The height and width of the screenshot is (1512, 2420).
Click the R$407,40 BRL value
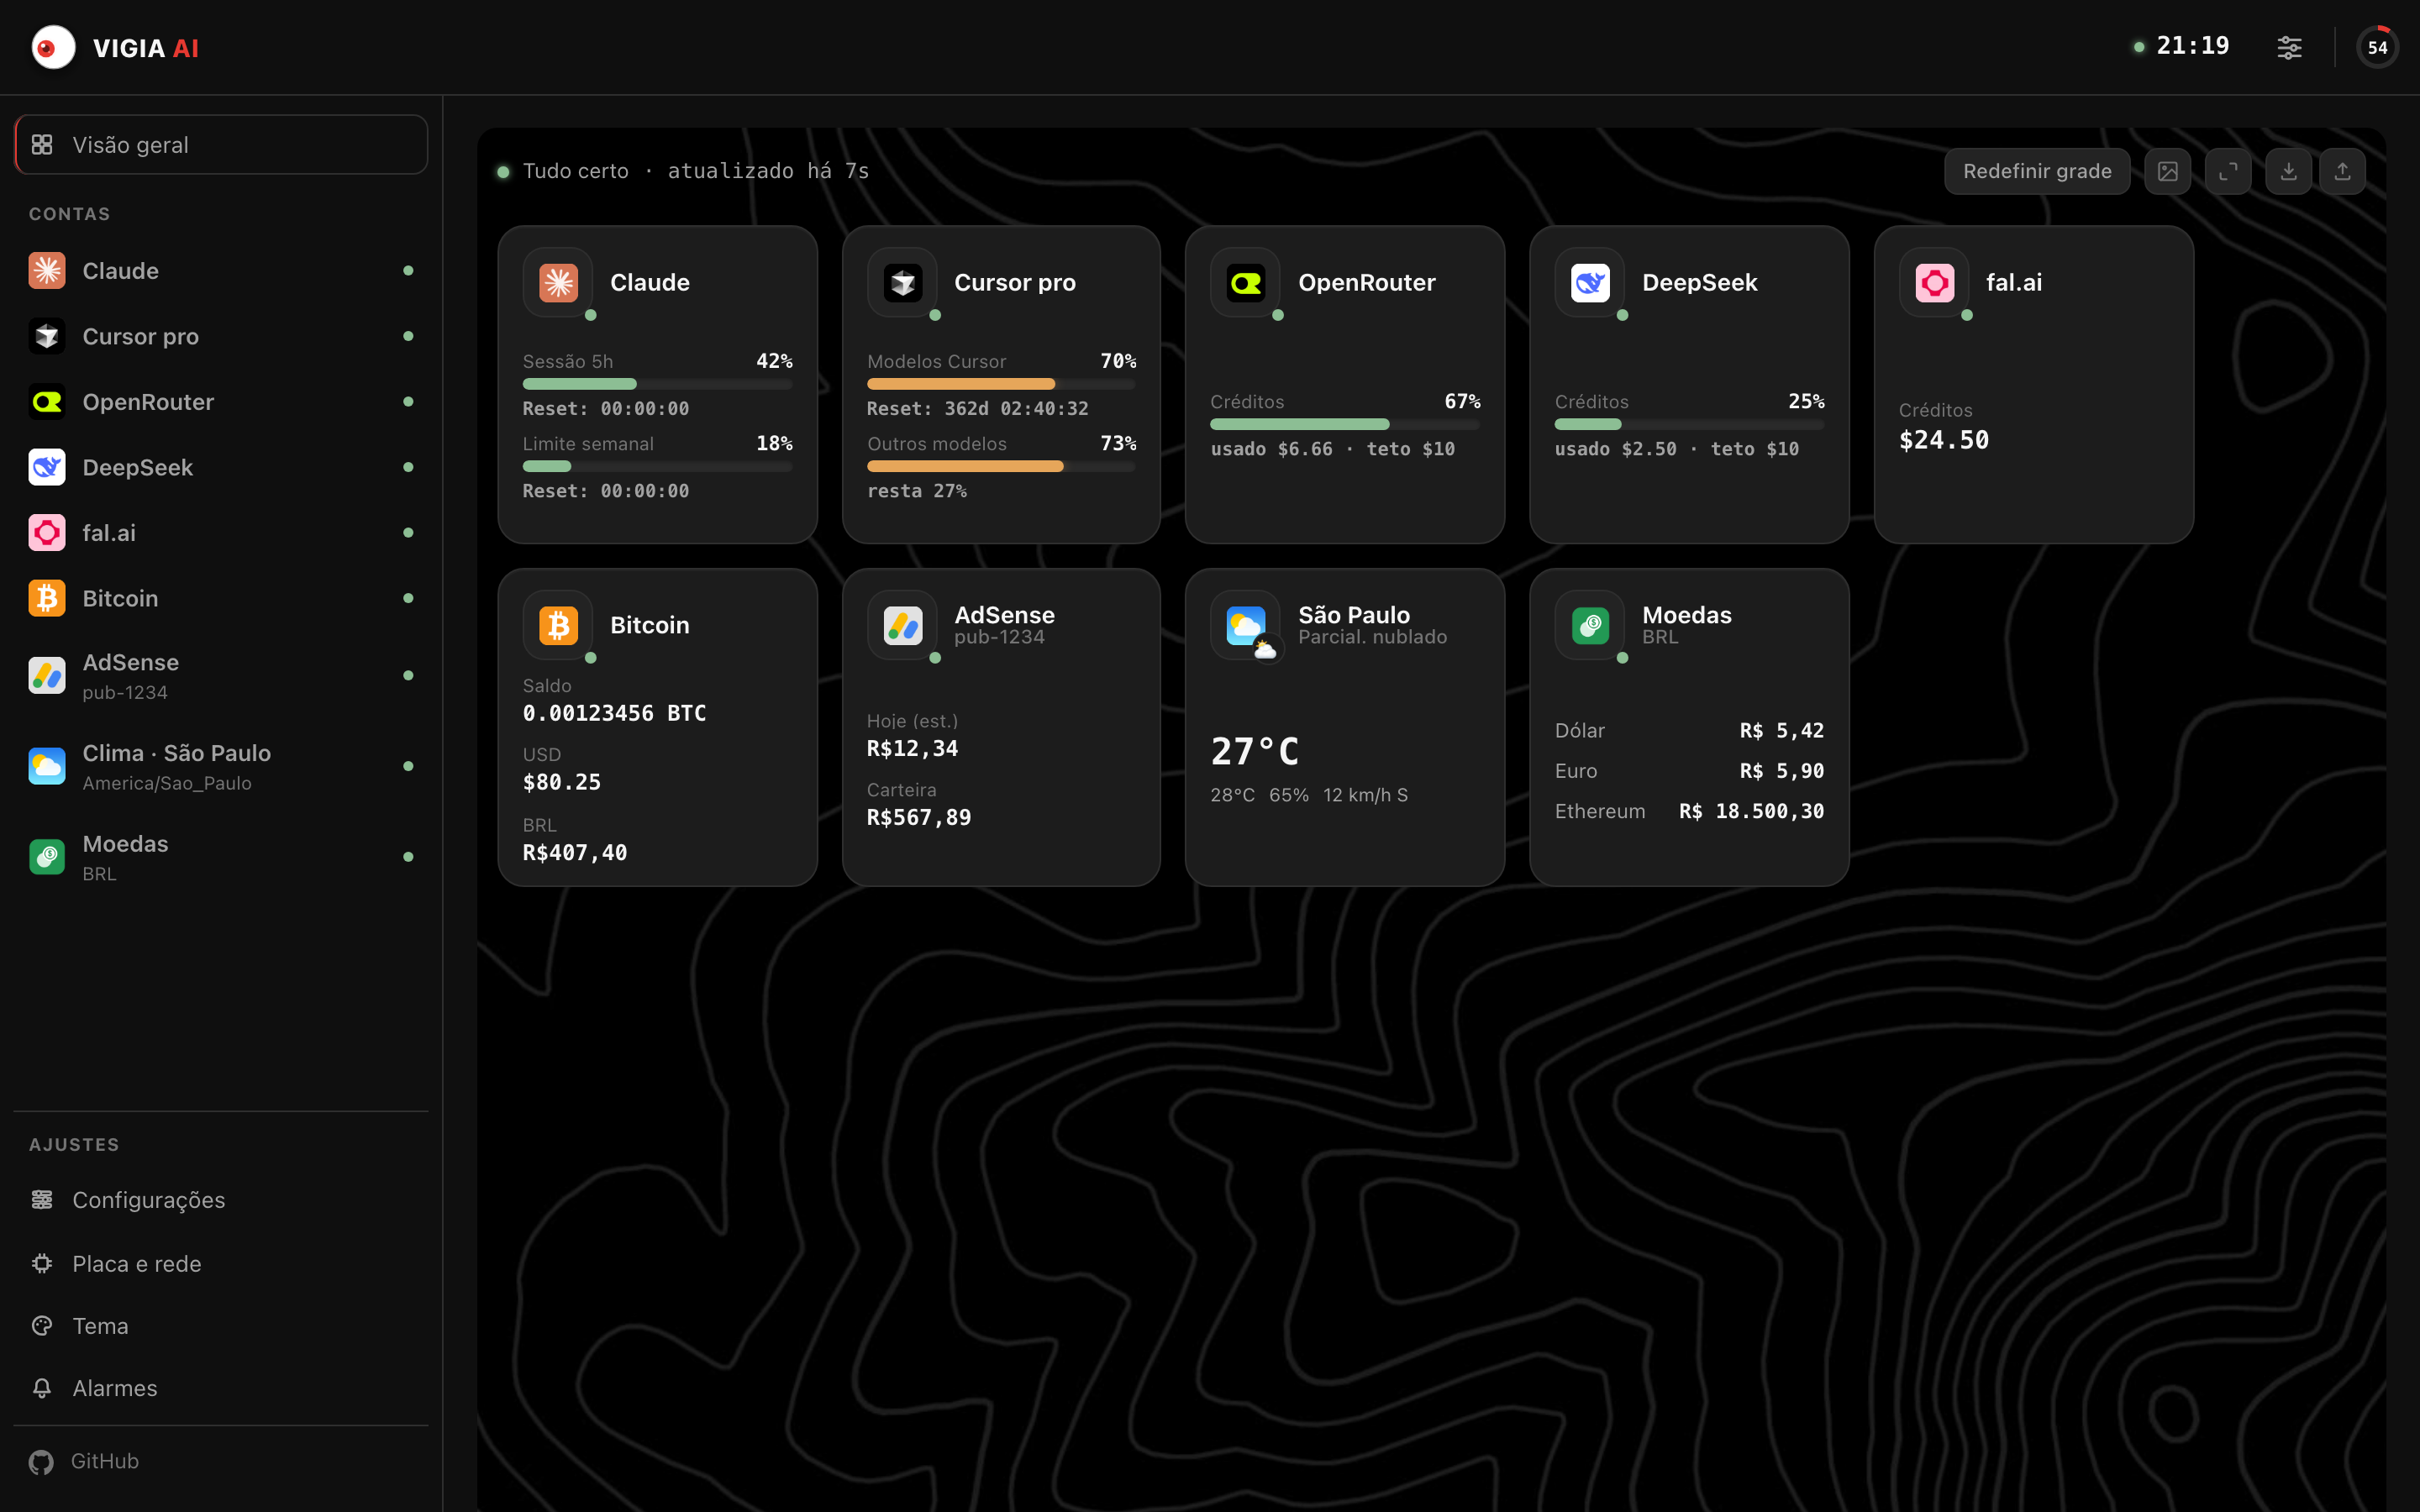point(575,853)
